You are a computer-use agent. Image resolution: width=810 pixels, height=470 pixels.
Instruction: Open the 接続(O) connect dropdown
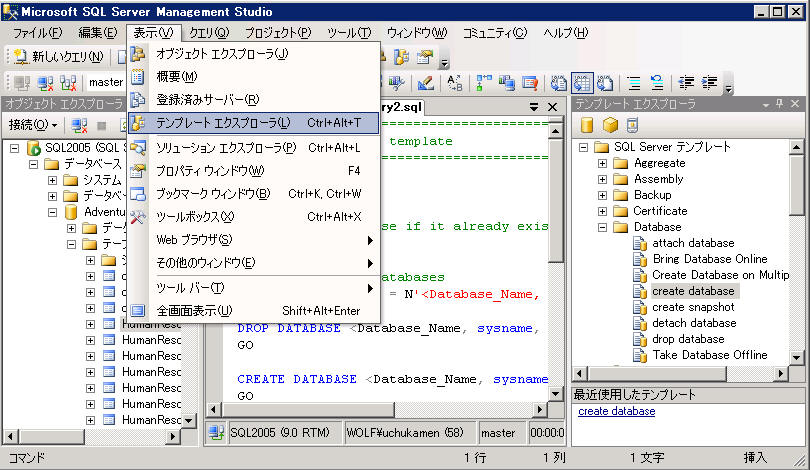(x=33, y=125)
